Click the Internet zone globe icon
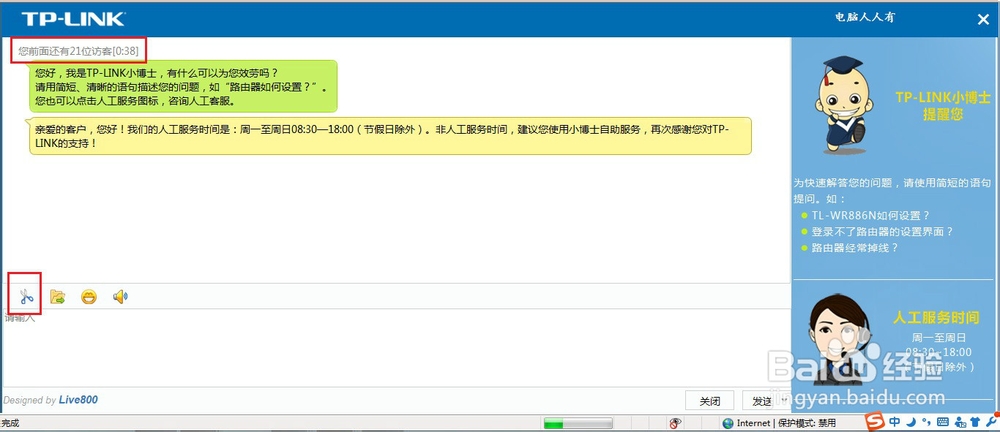This screenshot has height=432, width=1000. pos(728,423)
